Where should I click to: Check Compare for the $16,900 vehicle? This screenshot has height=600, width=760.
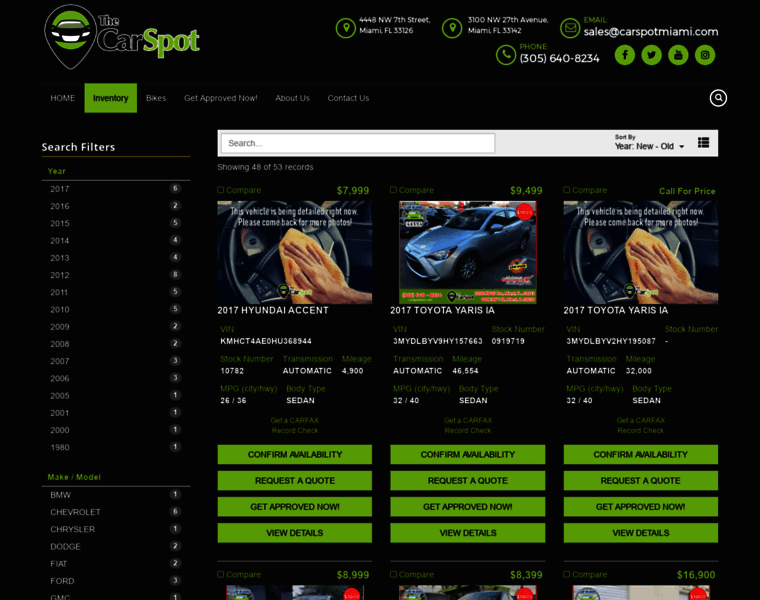click(x=566, y=574)
